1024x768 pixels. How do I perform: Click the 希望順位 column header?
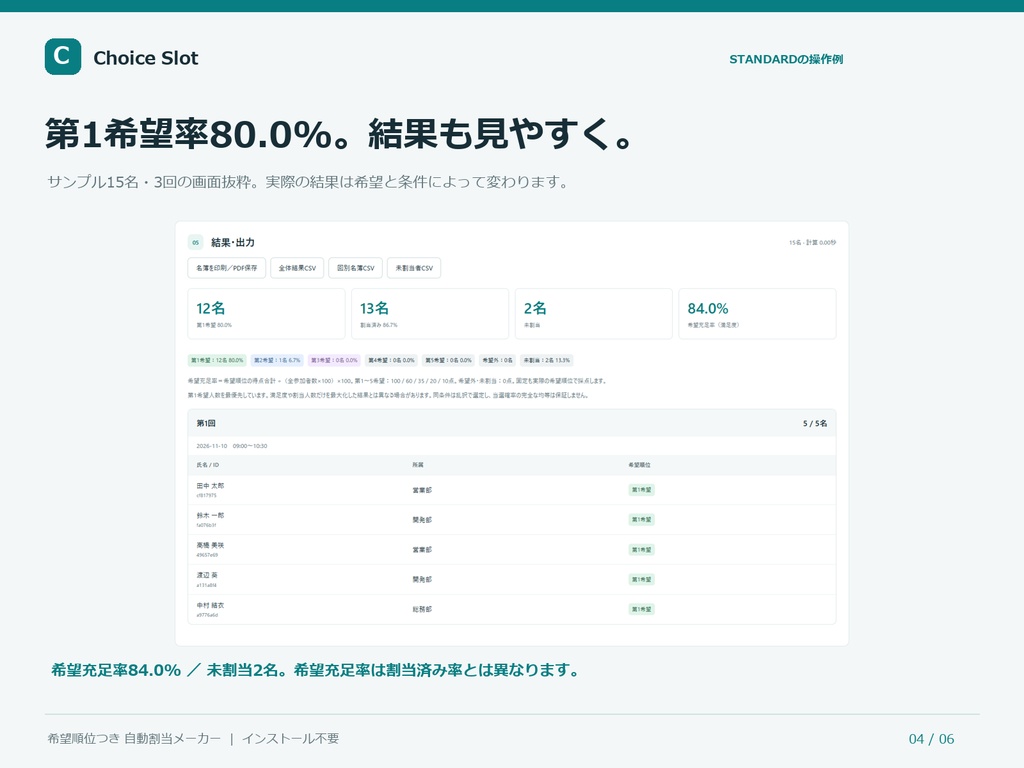point(639,465)
